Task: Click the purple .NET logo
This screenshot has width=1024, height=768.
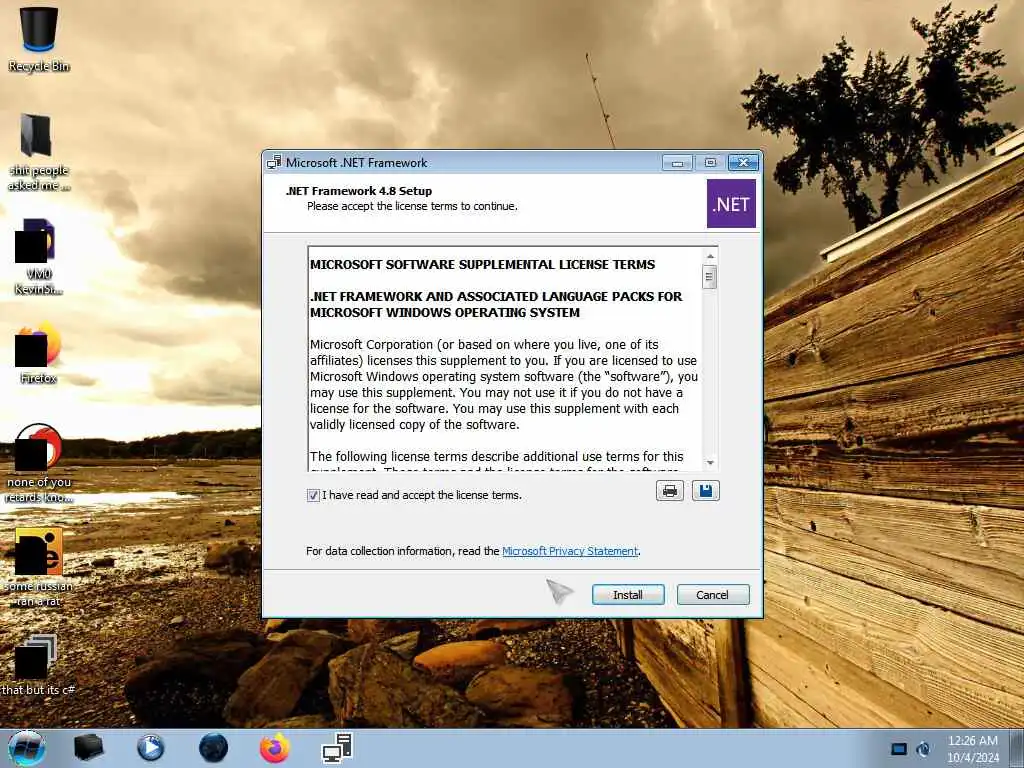Action: point(731,204)
